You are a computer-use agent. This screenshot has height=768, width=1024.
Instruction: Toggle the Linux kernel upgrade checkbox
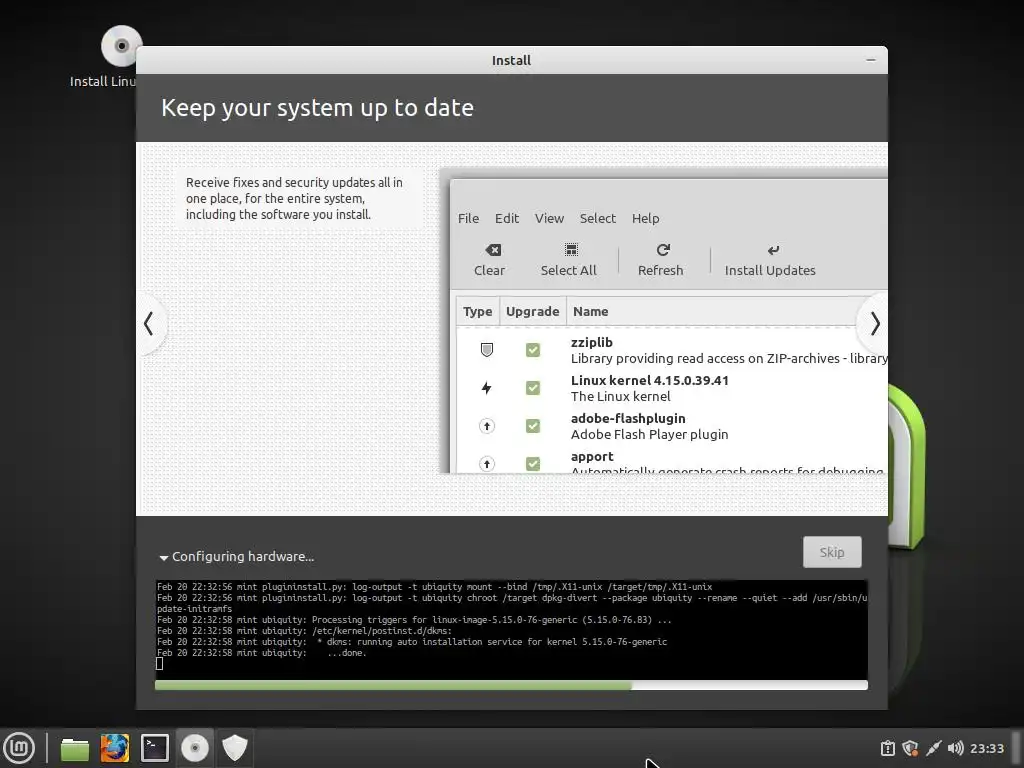(x=533, y=388)
